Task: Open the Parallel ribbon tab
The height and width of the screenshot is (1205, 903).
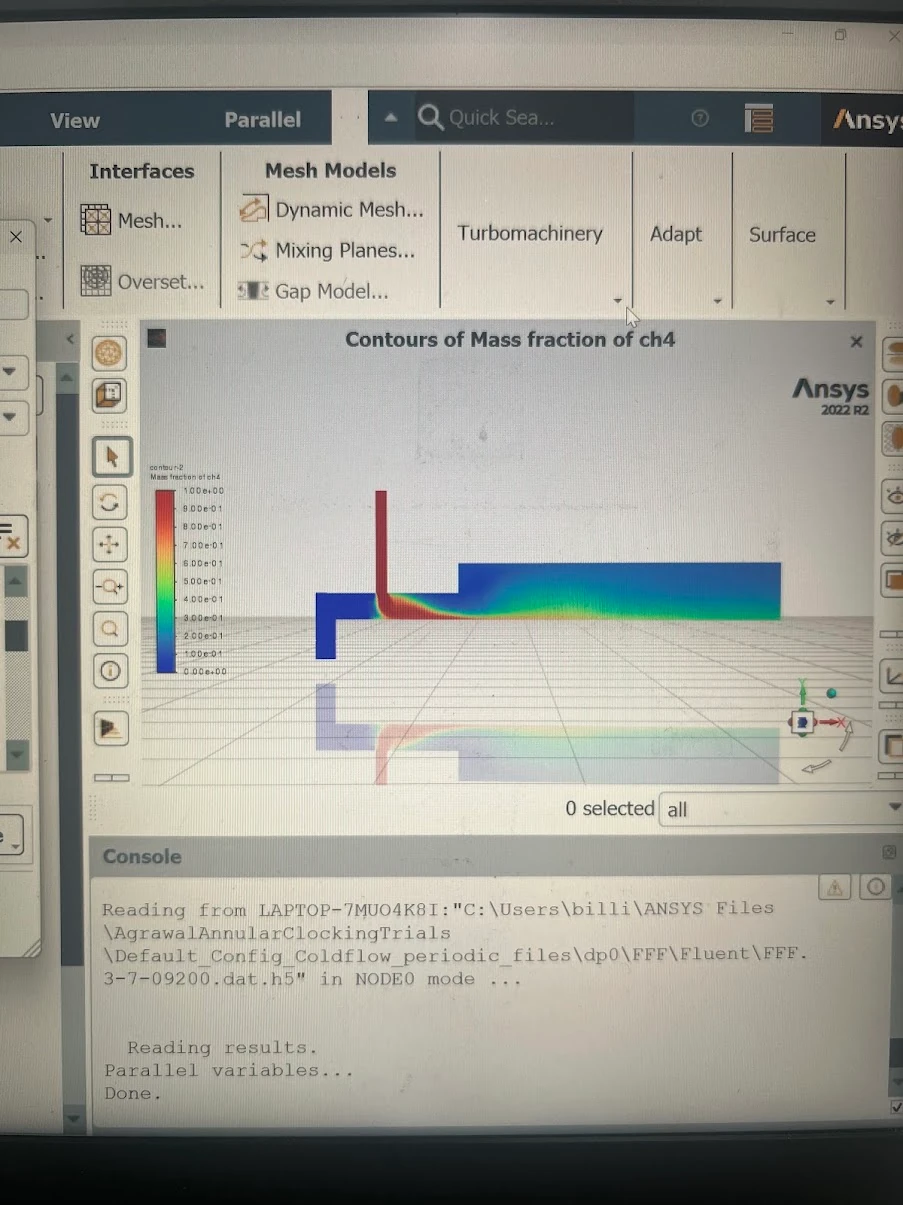Action: tap(262, 120)
